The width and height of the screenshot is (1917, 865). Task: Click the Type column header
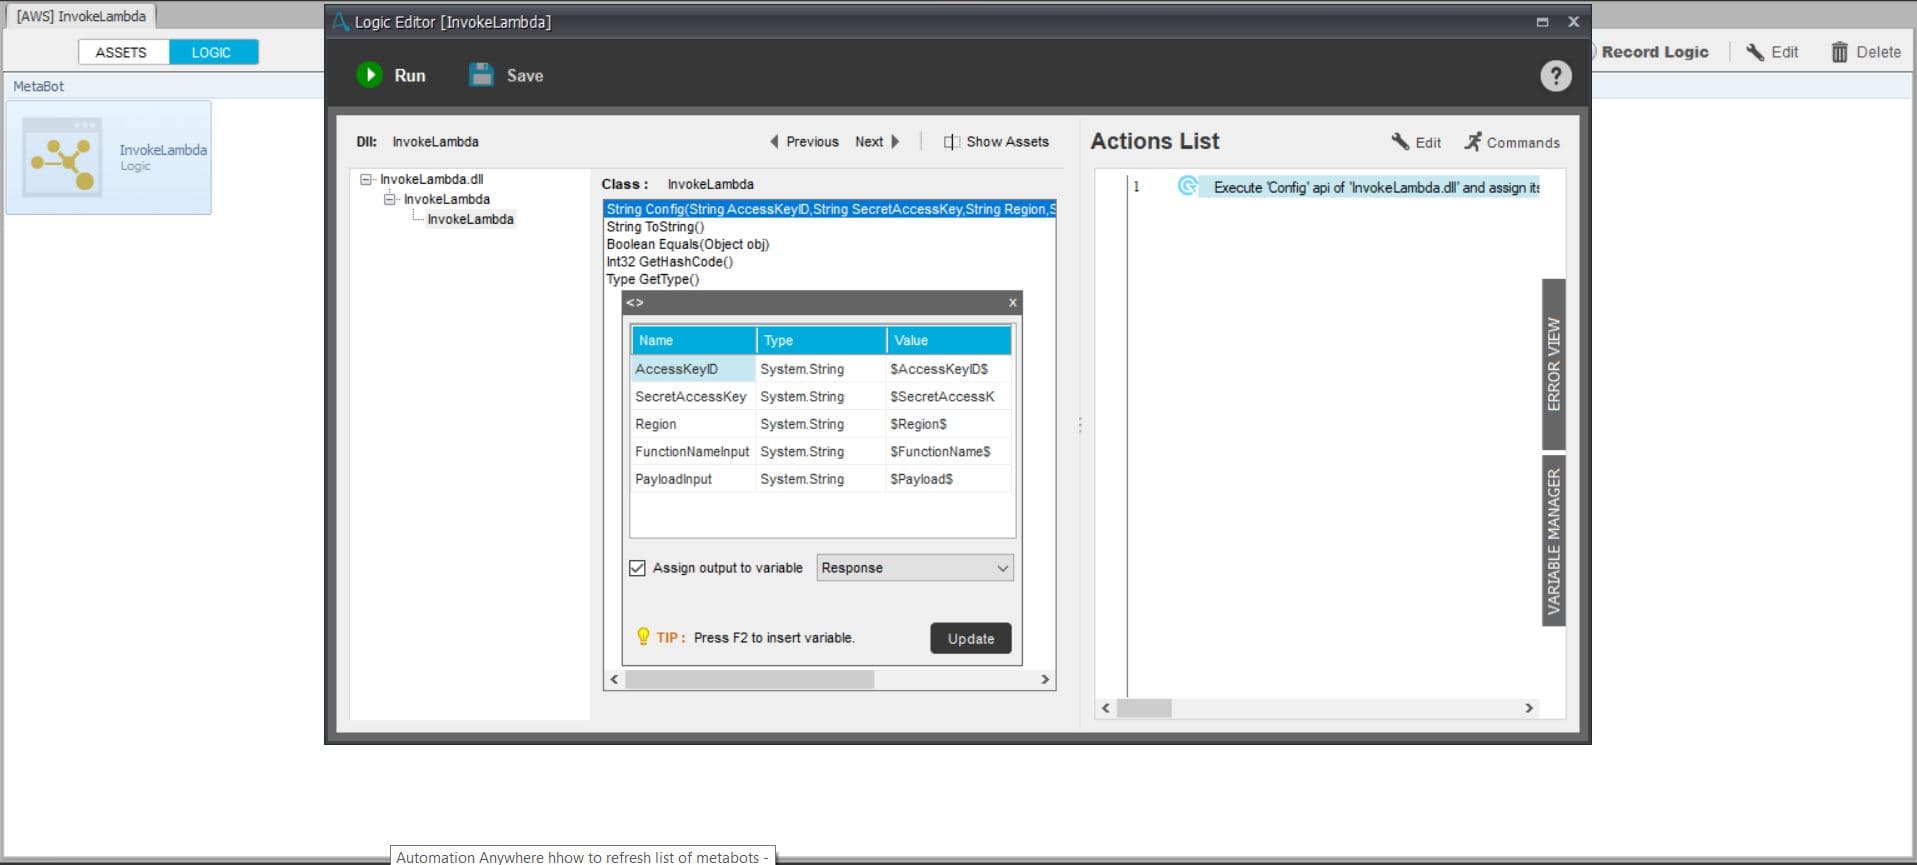click(821, 340)
